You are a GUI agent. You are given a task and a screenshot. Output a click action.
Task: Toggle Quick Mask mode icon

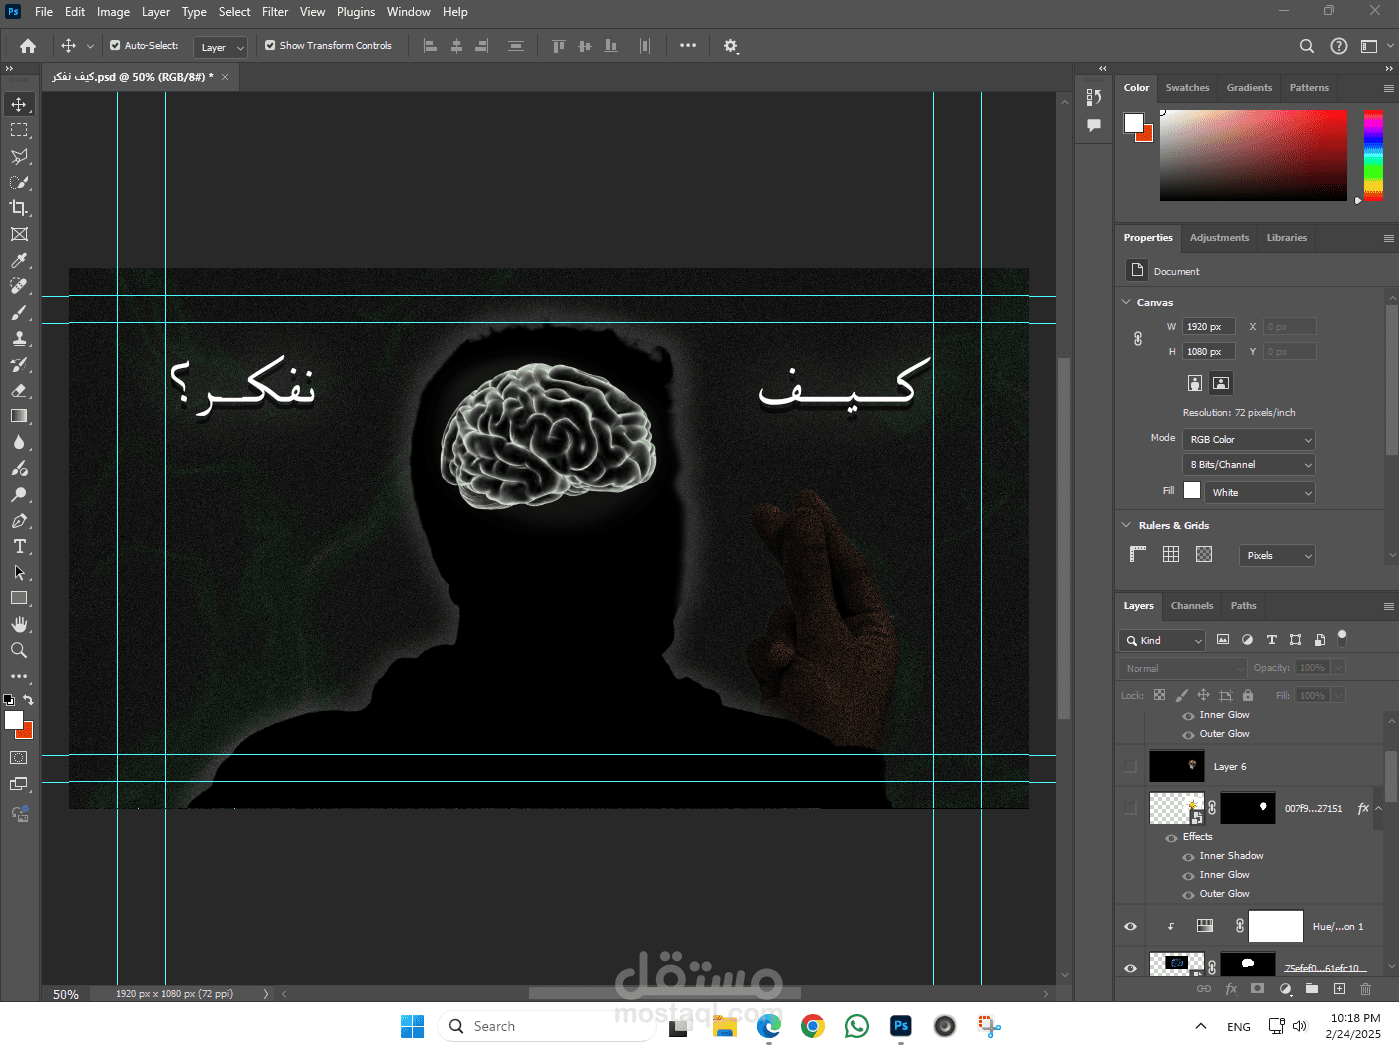(x=19, y=758)
